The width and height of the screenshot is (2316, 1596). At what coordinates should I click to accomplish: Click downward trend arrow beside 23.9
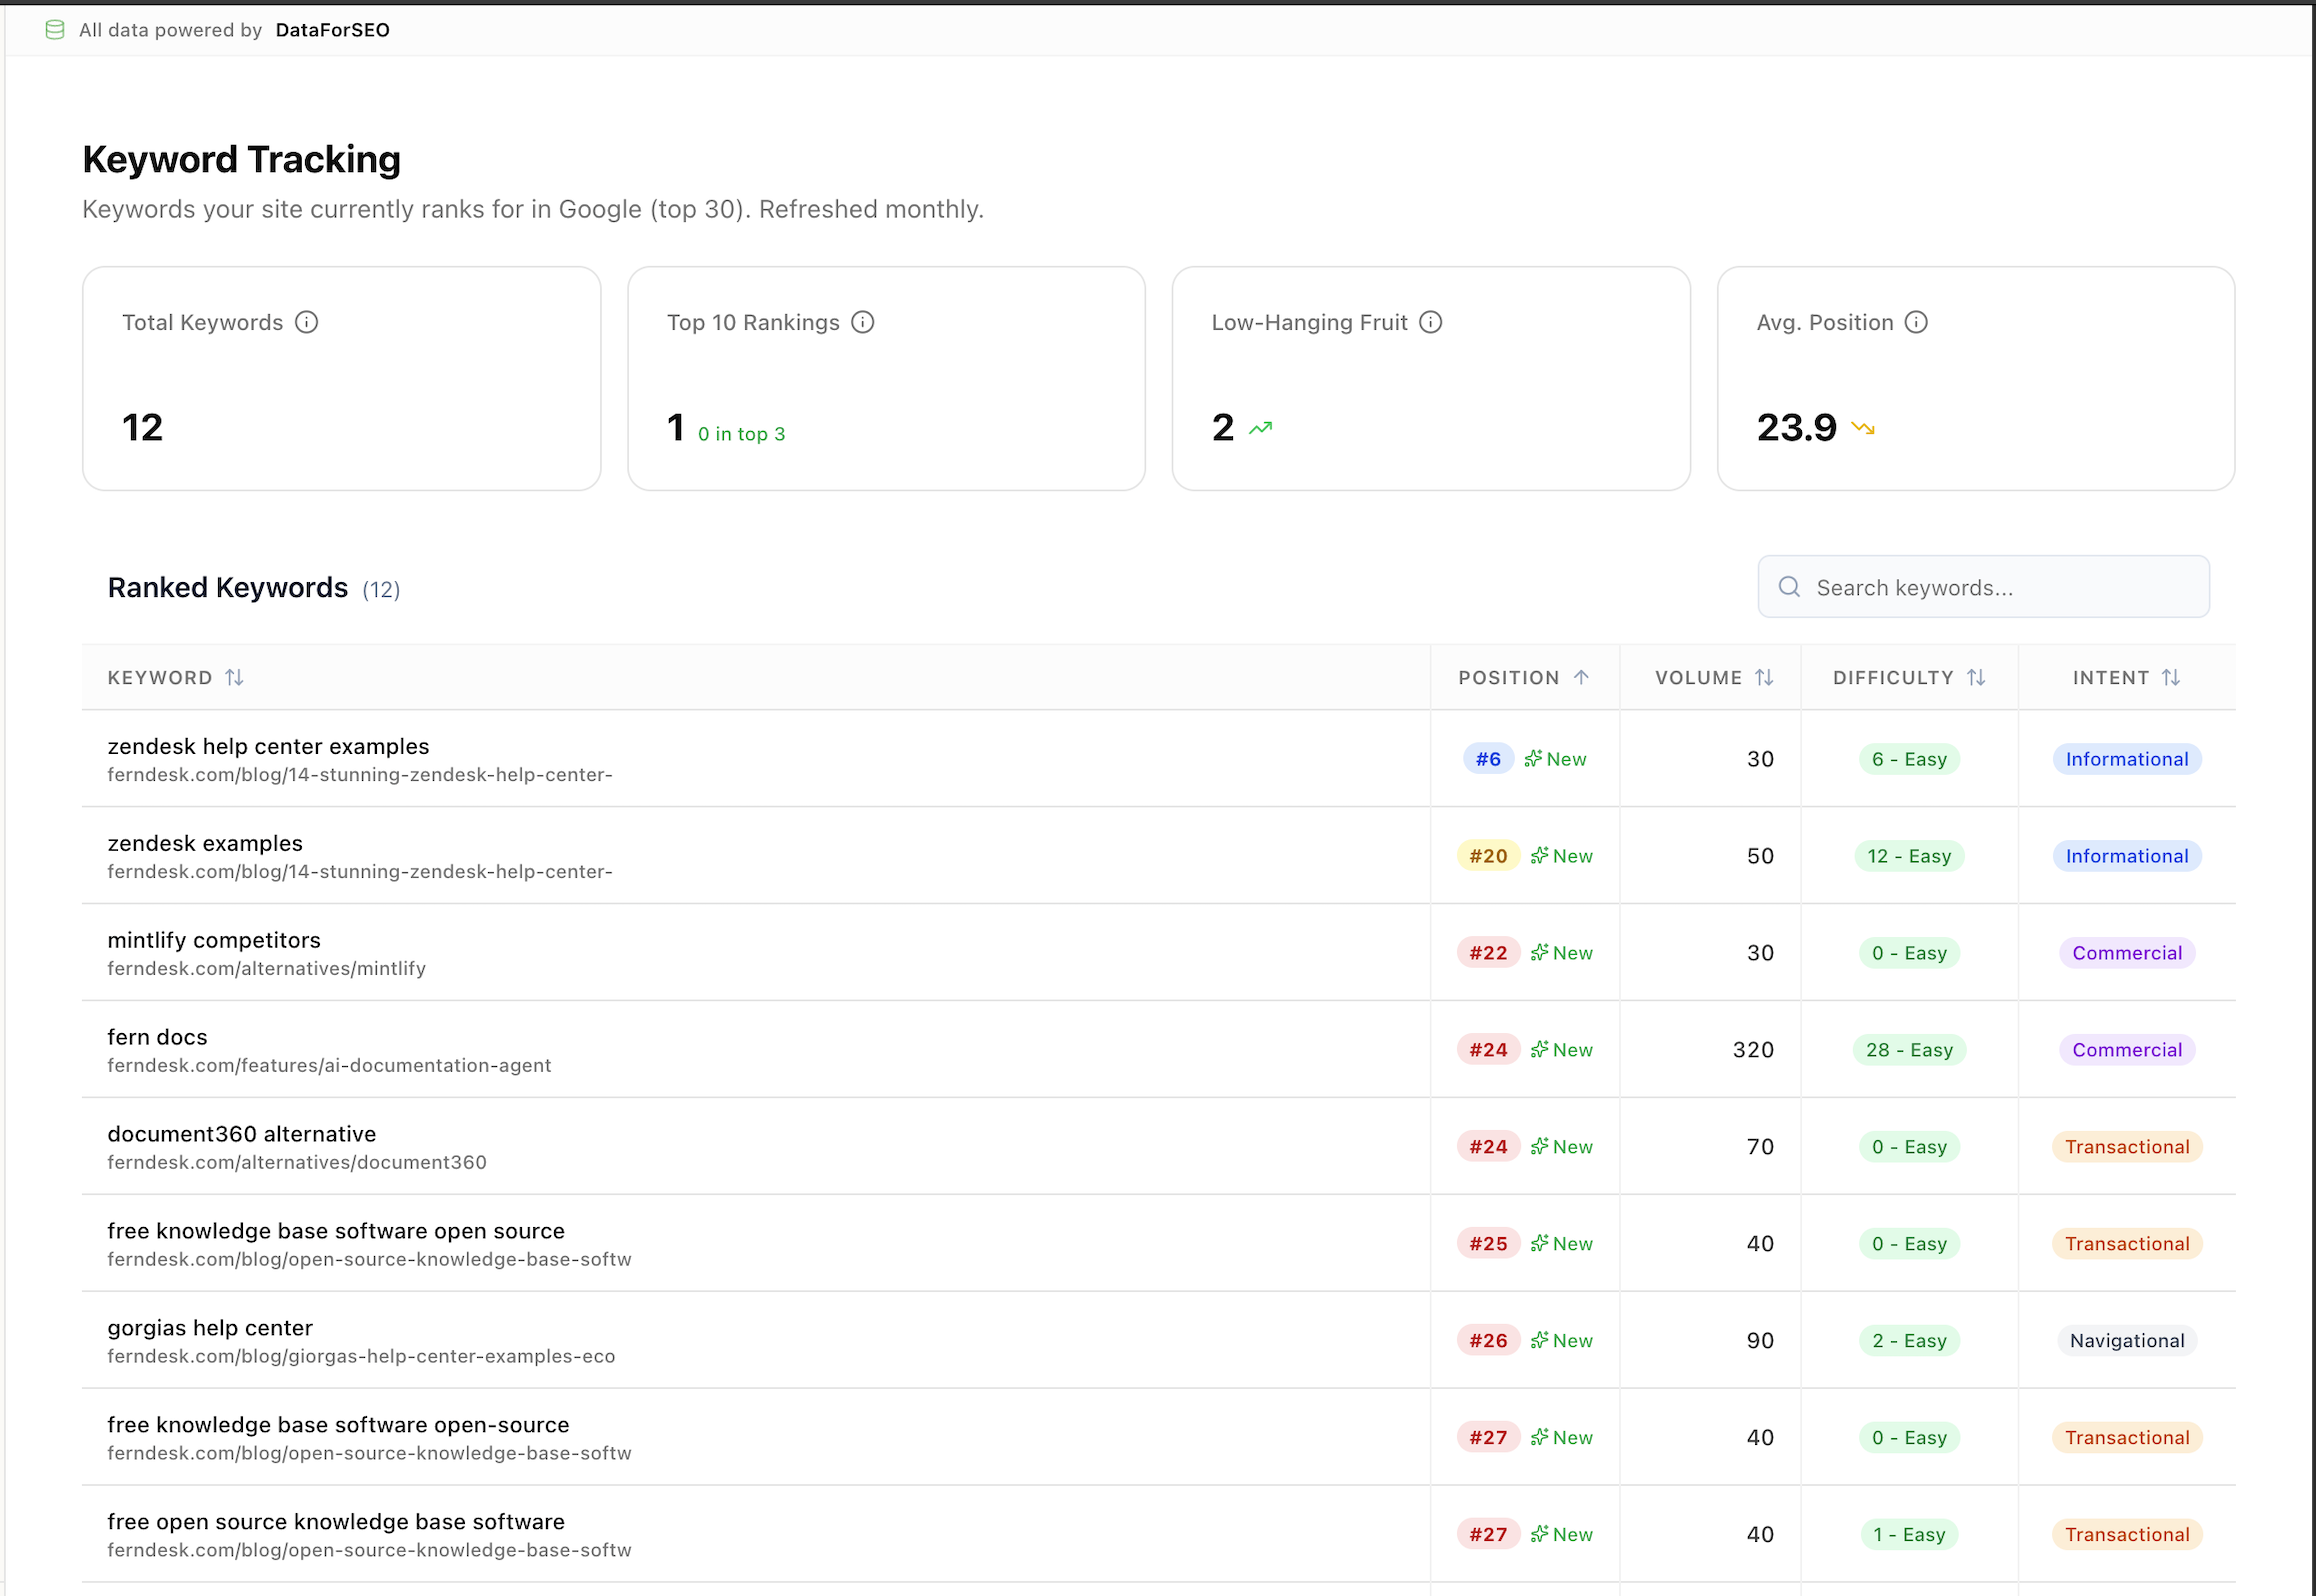click(x=1863, y=428)
